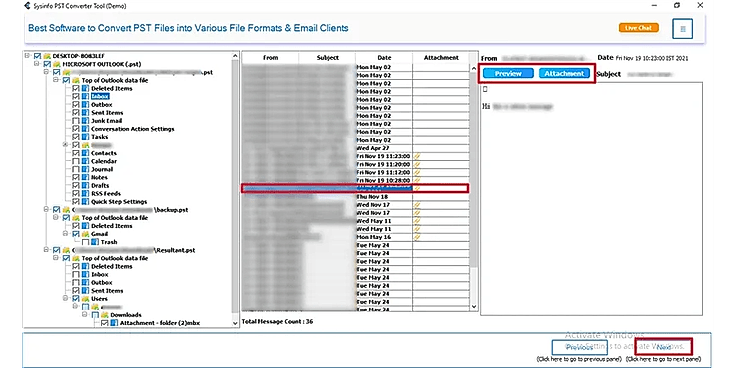The width and height of the screenshot is (736, 368).
Task: Open the hamburger menu icon beside Live Chat
Action: pyautogui.click(x=682, y=29)
